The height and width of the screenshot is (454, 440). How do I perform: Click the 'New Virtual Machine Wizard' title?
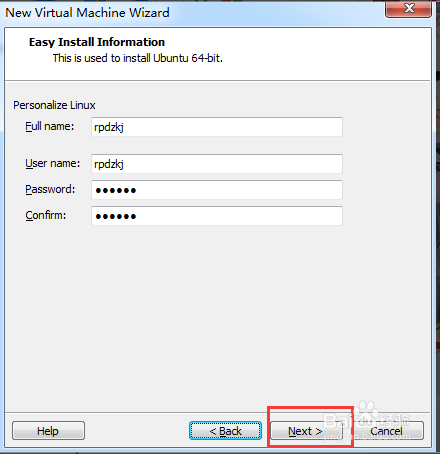[x=87, y=13]
